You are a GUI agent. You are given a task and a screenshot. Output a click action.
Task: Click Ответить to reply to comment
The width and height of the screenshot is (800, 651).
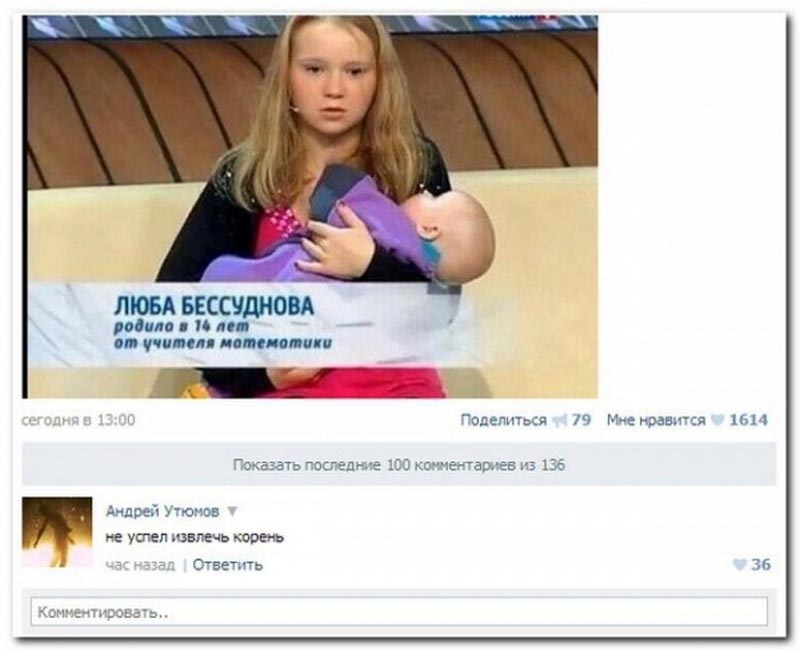[x=228, y=565]
